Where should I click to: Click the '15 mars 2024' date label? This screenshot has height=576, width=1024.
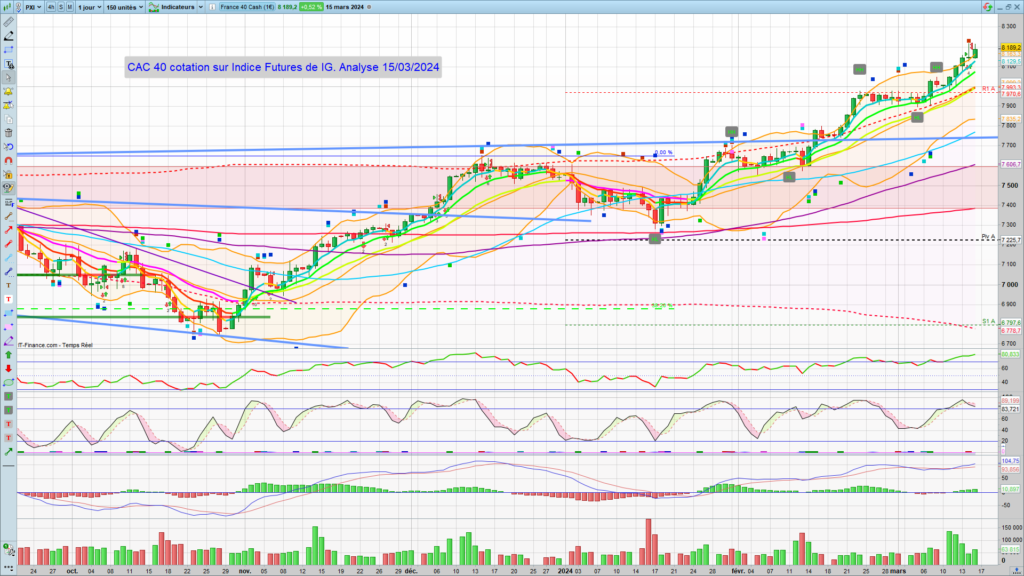point(345,7)
